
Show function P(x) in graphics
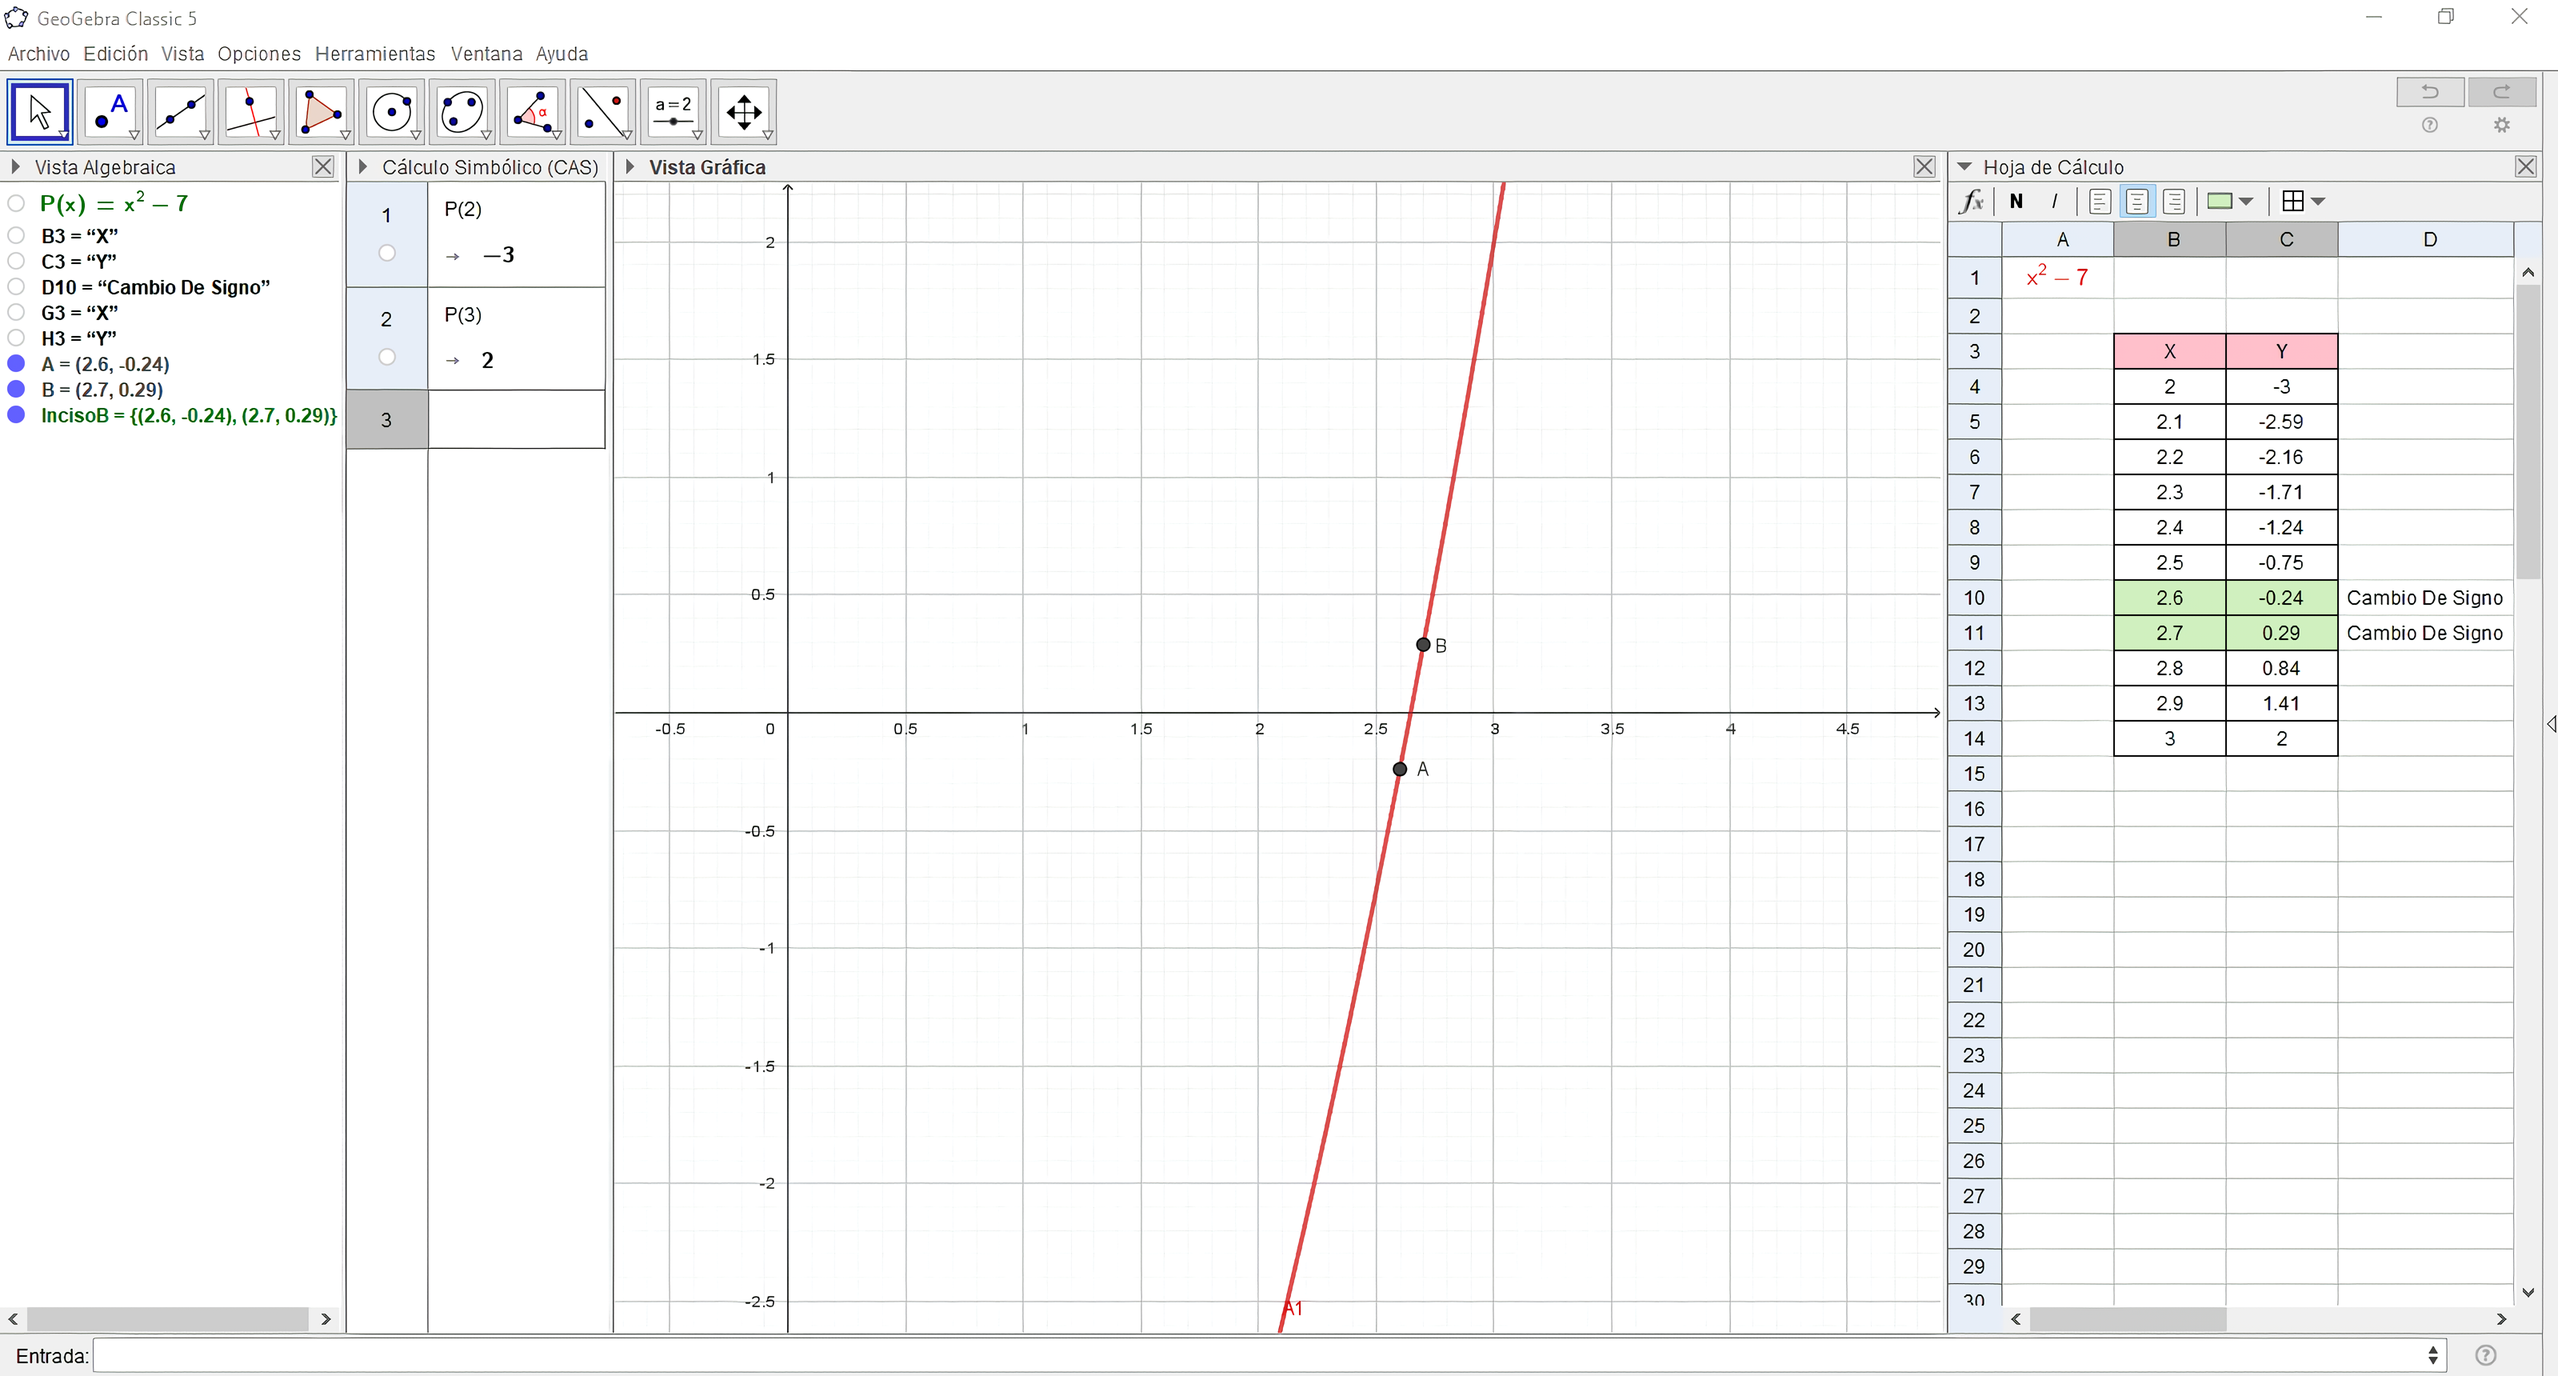(17, 204)
